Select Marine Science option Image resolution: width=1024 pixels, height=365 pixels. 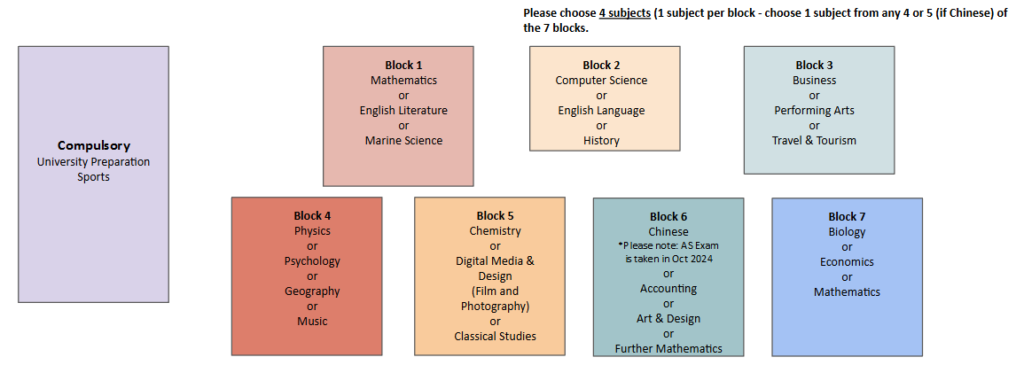pos(404,140)
